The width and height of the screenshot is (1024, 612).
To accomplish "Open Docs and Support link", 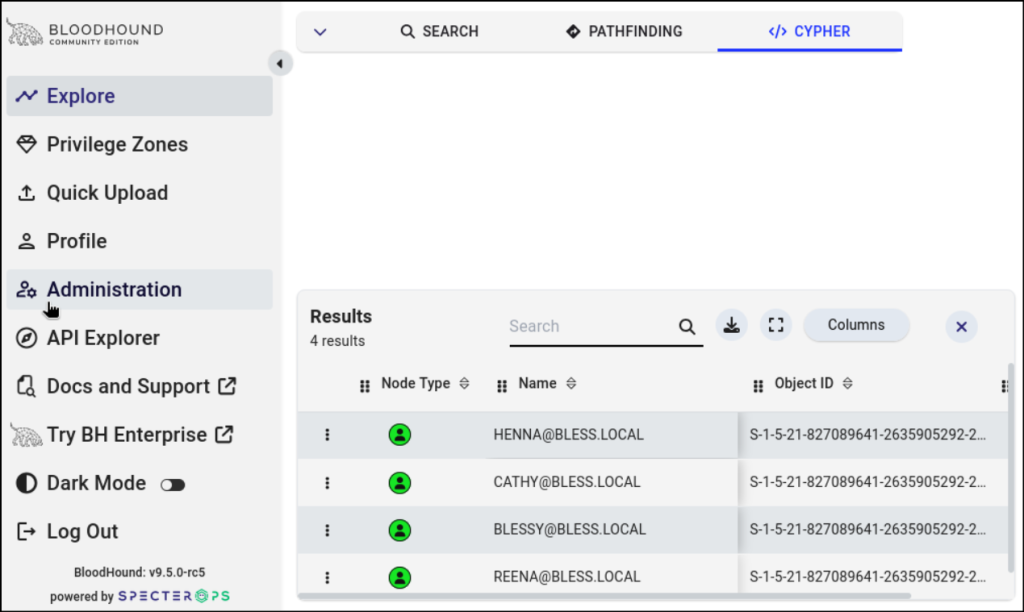I will [x=140, y=386].
